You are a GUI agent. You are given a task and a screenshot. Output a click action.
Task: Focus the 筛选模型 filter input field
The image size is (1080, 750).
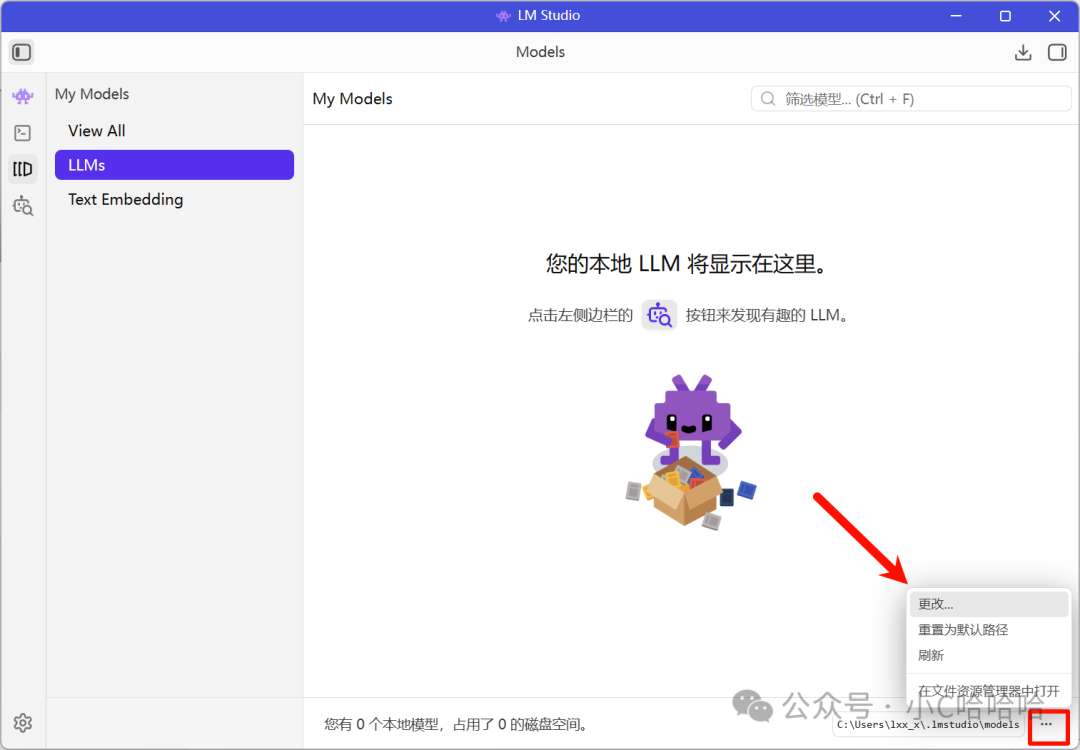911,99
